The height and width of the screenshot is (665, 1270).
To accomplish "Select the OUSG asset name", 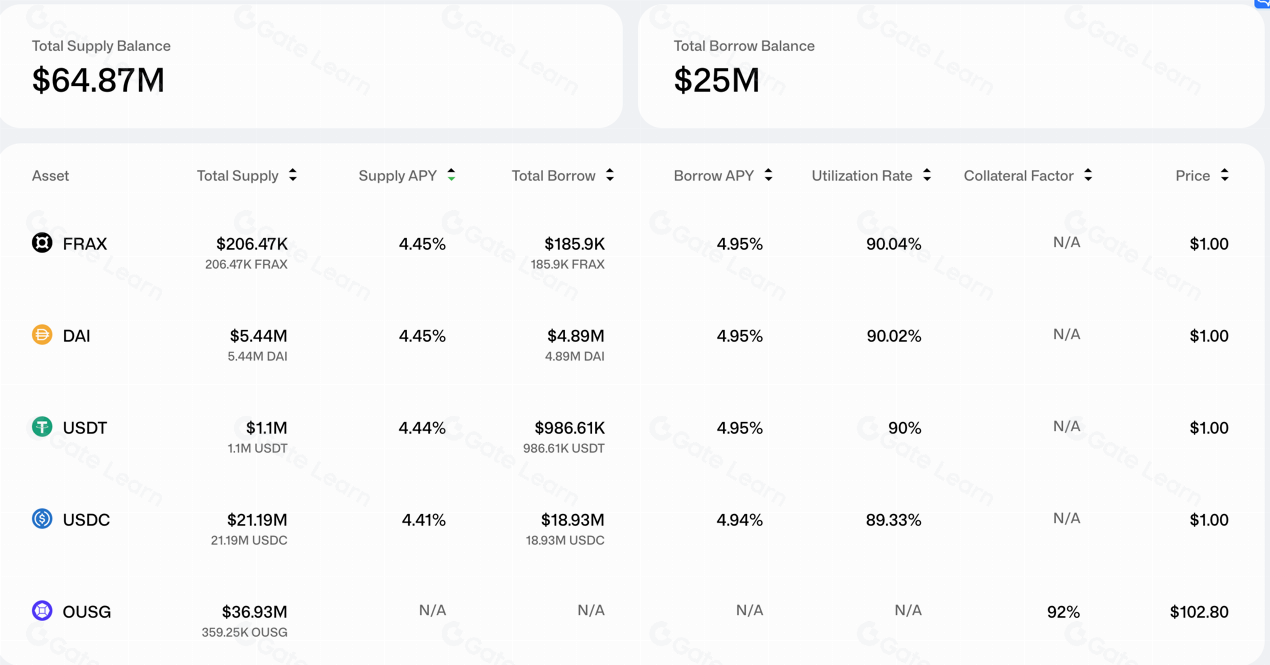I will tap(87, 612).
